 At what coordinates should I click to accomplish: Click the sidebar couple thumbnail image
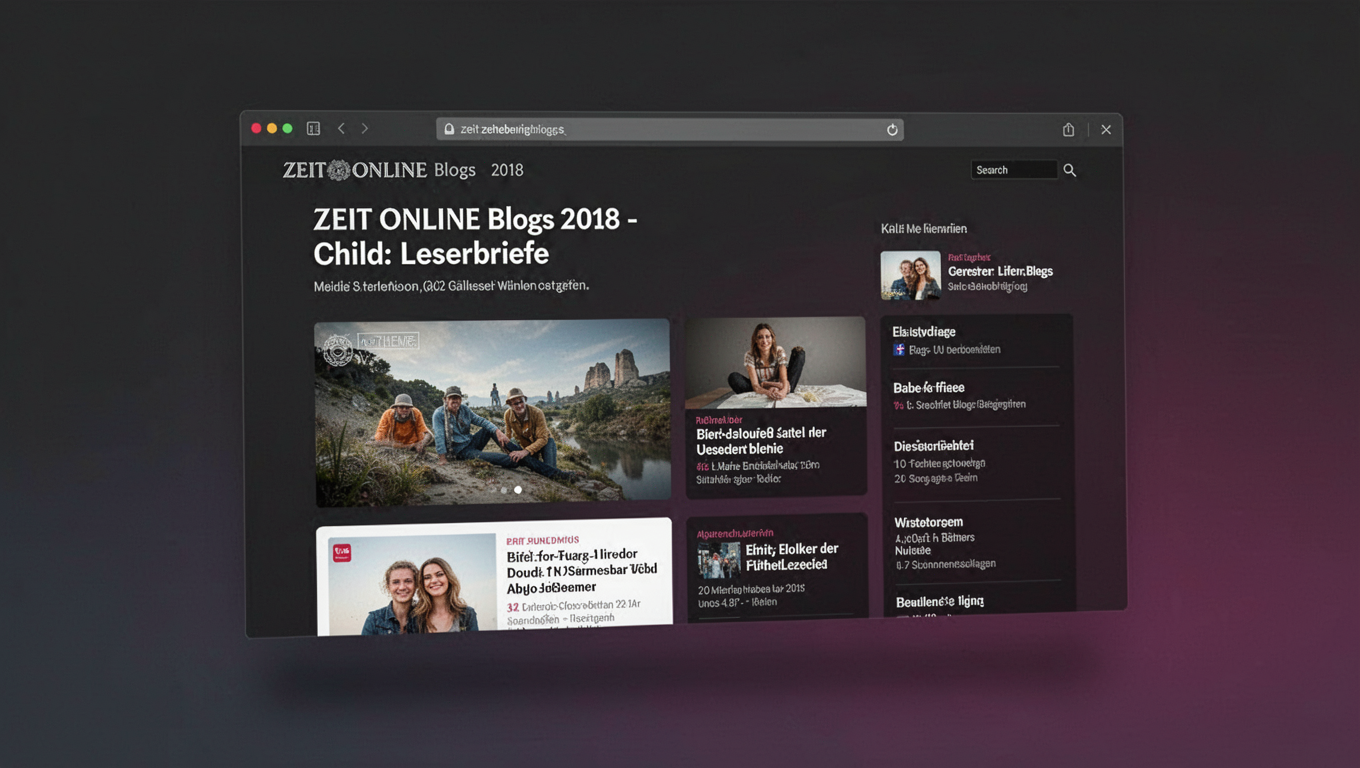(x=910, y=275)
